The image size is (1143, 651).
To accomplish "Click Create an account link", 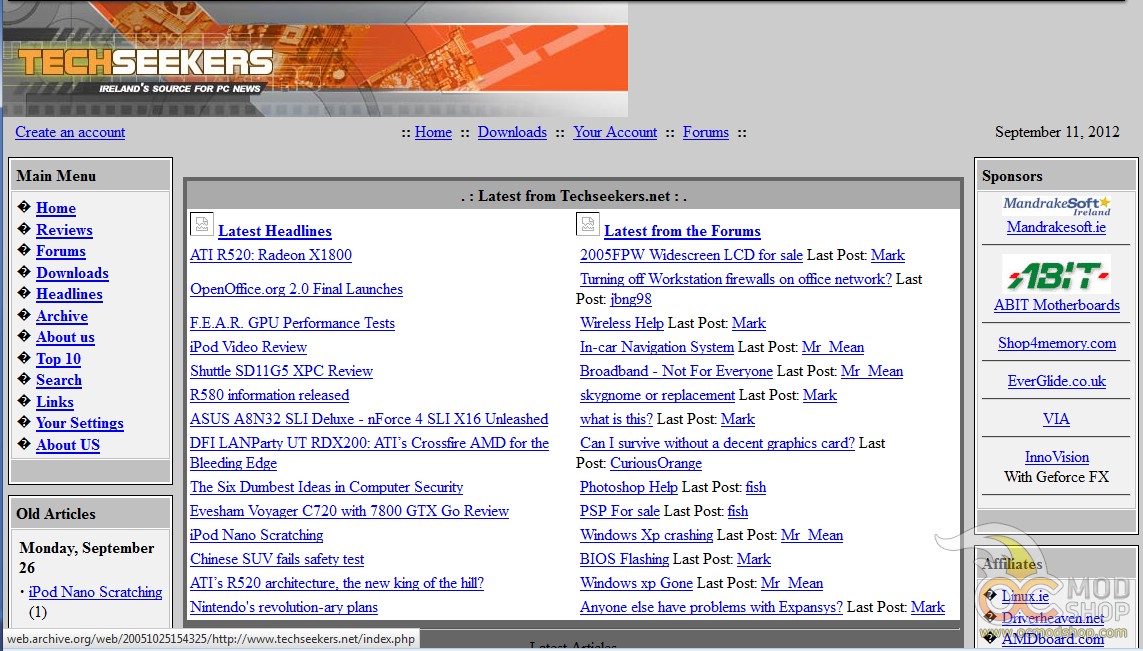I will click(x=70, y=132).
